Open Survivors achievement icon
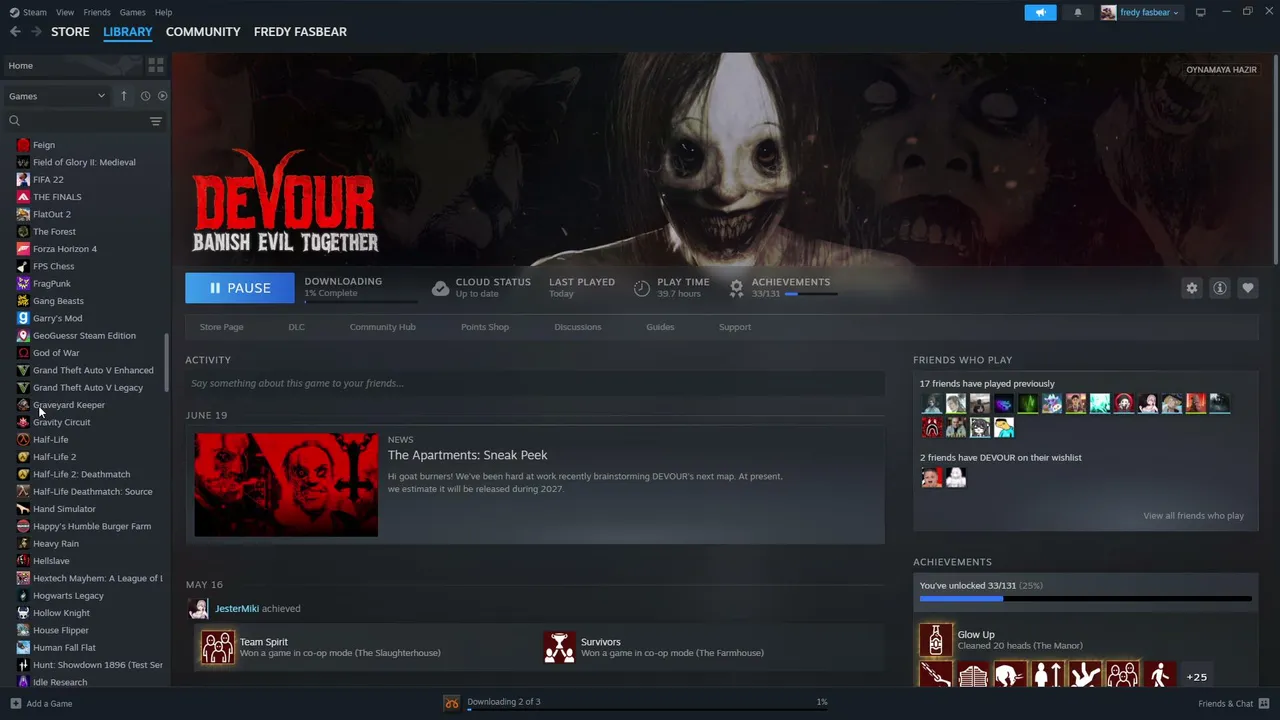This screenshot has height=720, width=1280. (x=560, y=647)
